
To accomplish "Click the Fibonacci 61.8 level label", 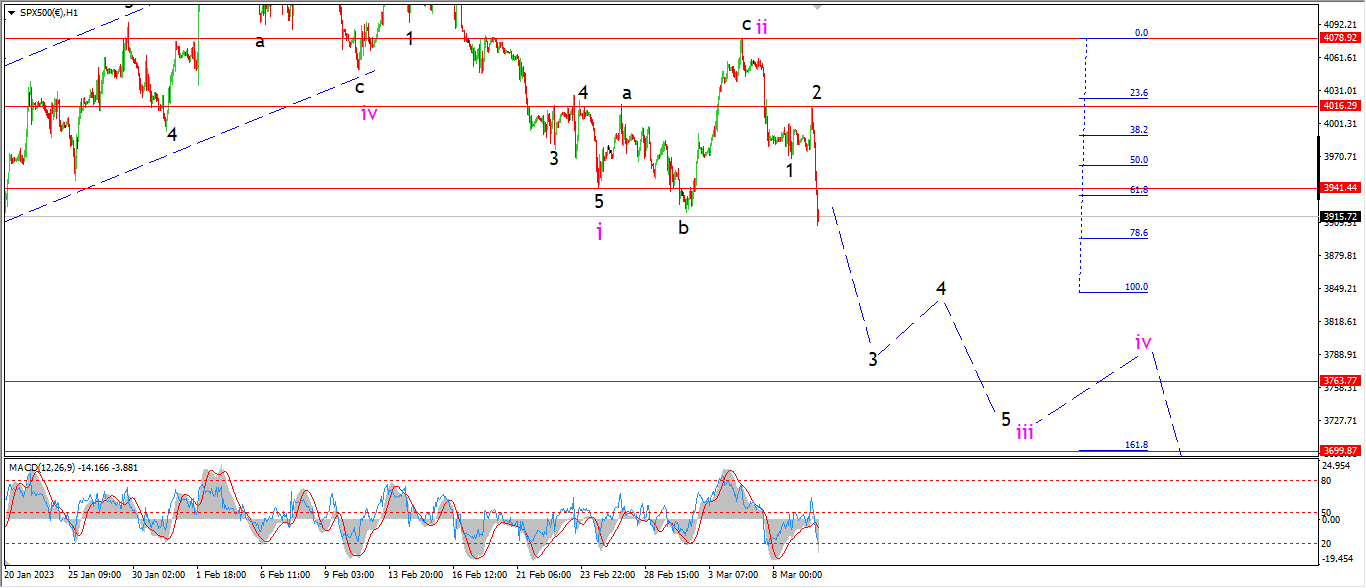I will point(1138,189).
